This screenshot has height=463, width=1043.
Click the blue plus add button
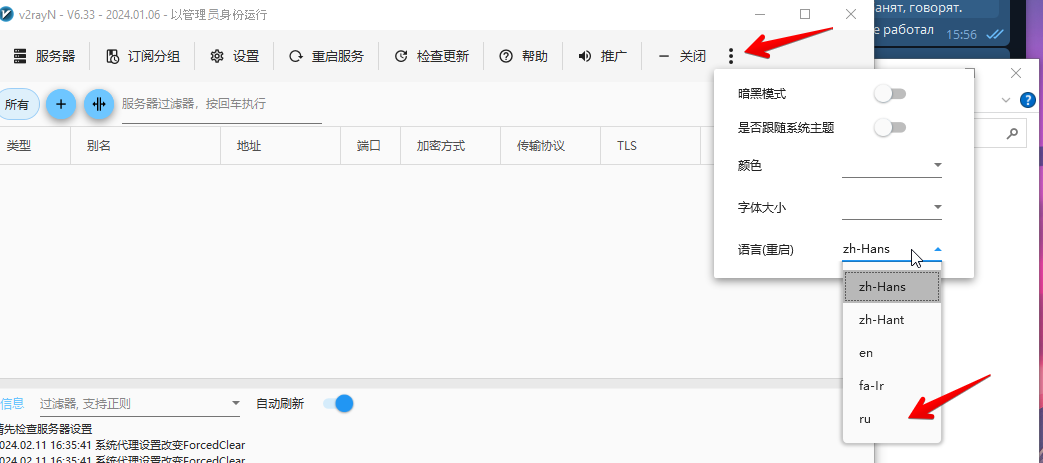tap(61, 104)
